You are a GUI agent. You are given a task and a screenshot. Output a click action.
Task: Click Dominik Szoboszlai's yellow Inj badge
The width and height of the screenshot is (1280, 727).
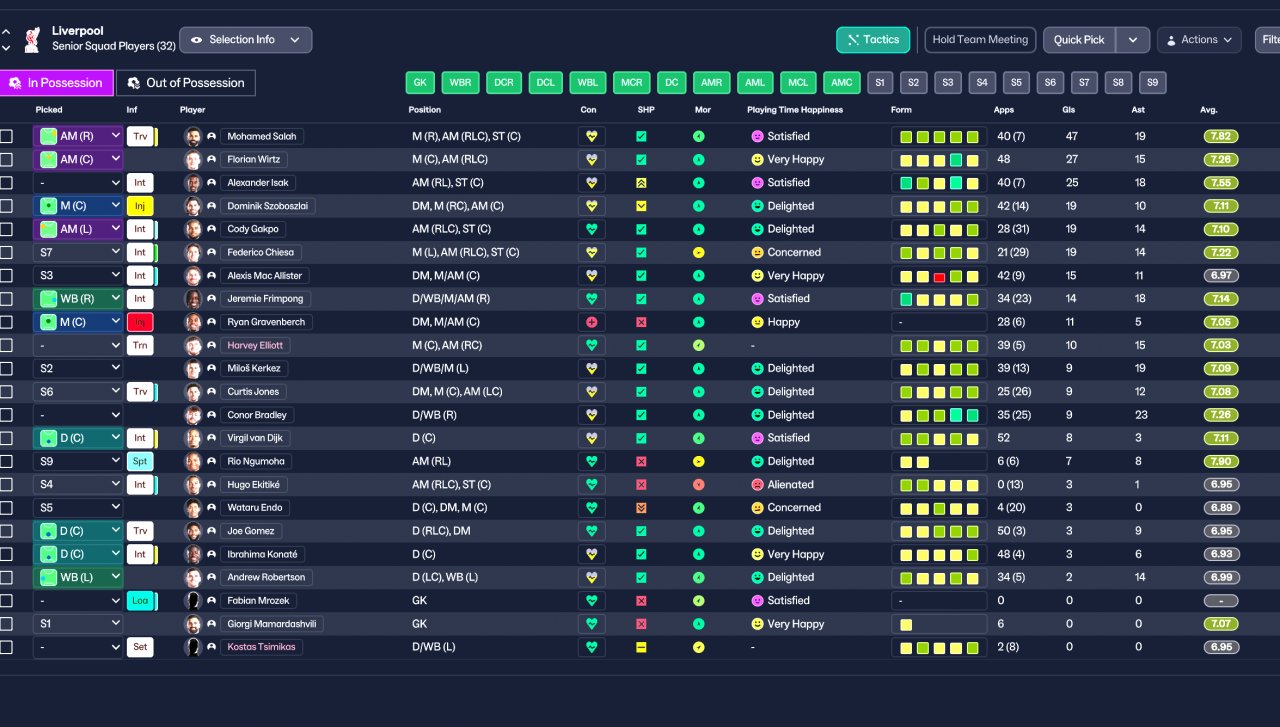(x=140, y=206)
